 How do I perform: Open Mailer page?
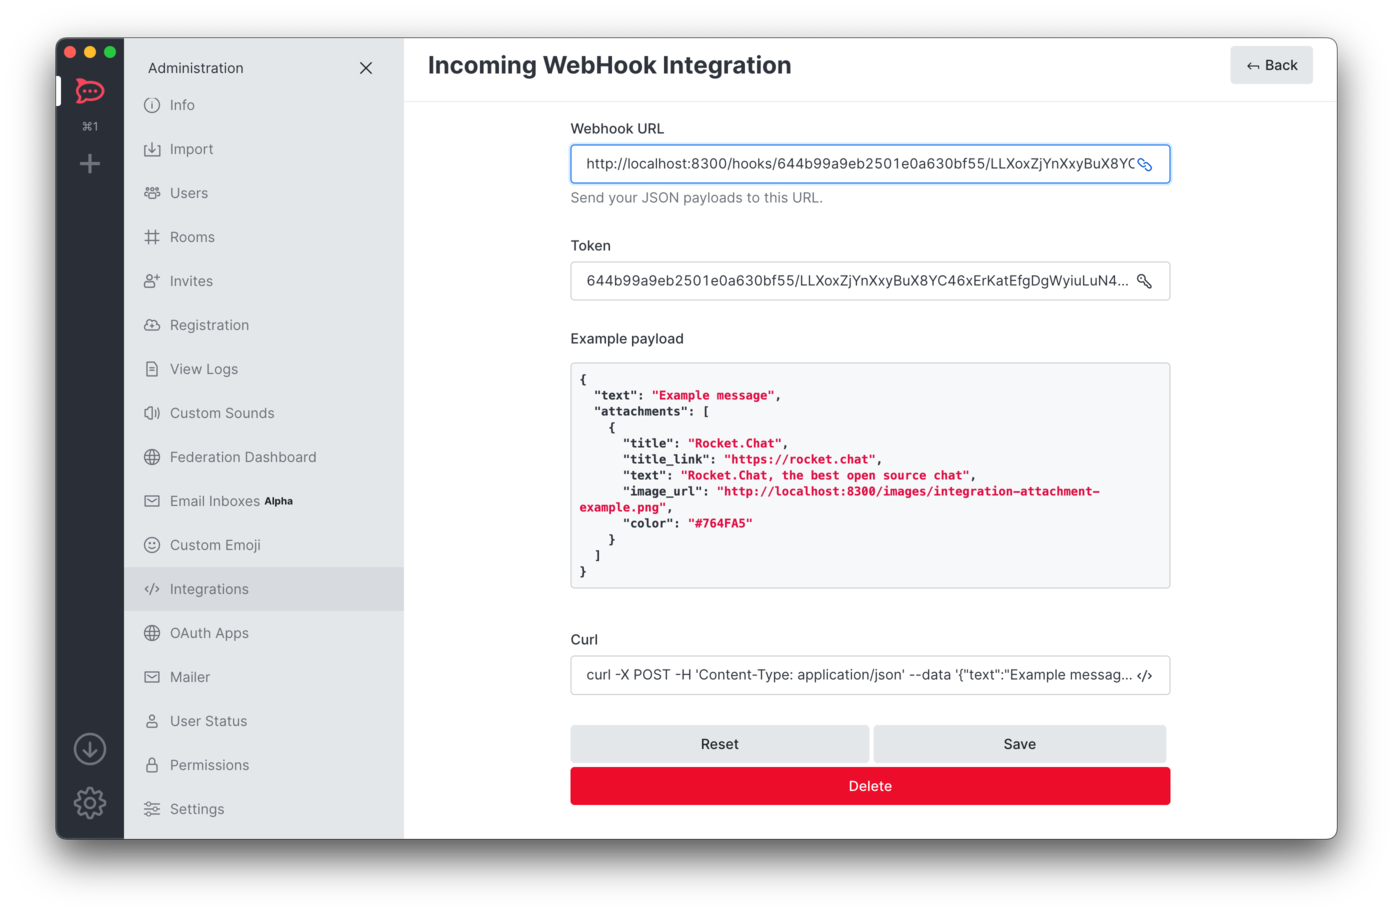pyautogui.click(x=264, y=677)
